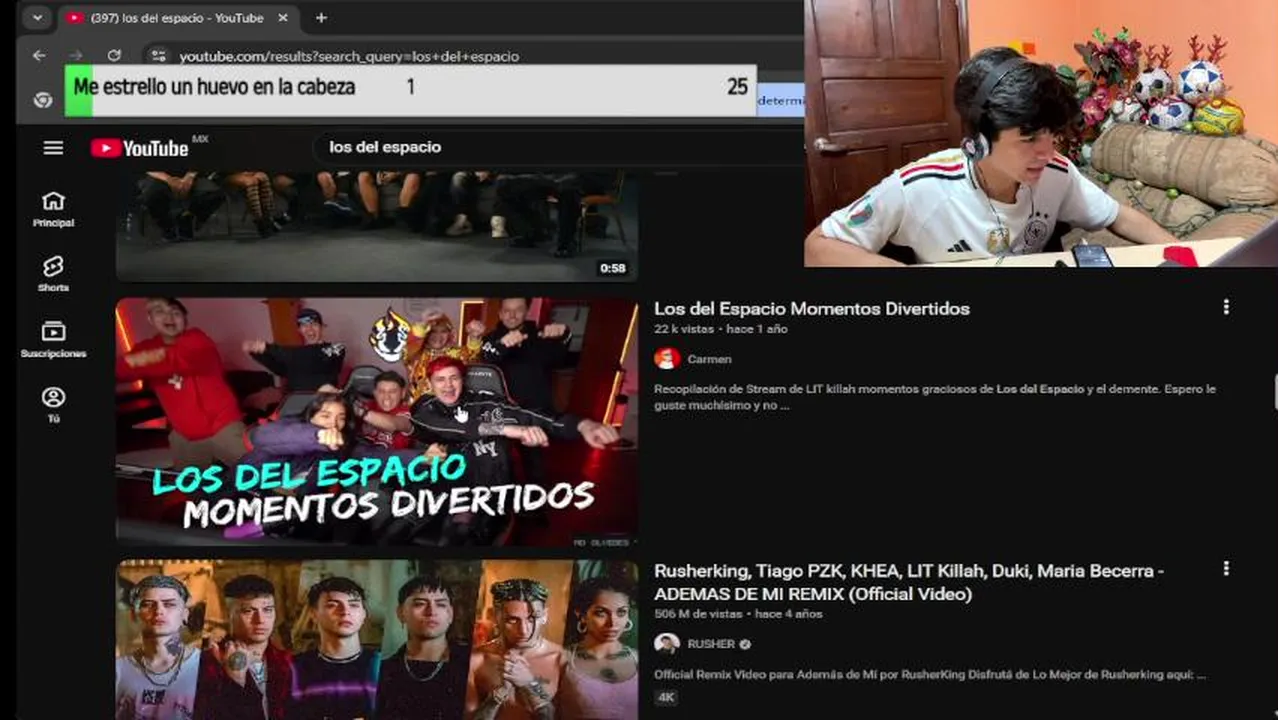This screenshot has height=720, width=1278.
Task: Open a new browser tab
Action: [x=321, y=18]
